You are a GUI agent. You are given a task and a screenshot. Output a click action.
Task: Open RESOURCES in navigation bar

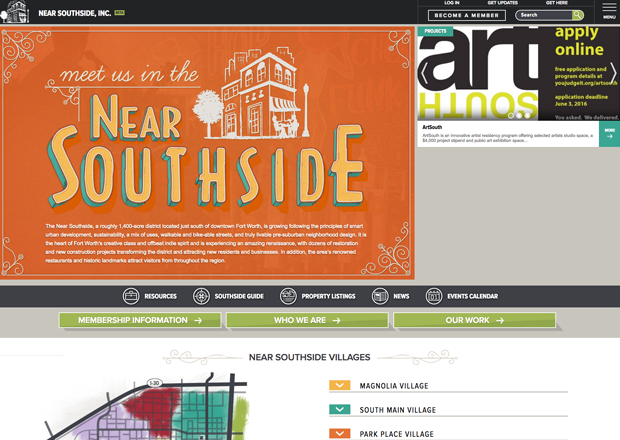(160, 296)
